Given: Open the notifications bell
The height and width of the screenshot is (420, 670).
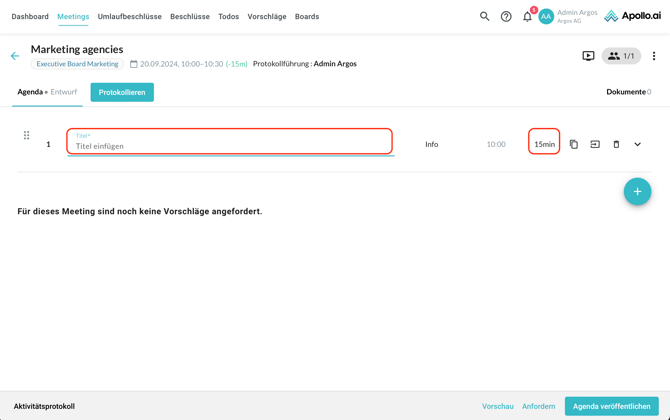Looking at the screenshot, I should point(527,16).
